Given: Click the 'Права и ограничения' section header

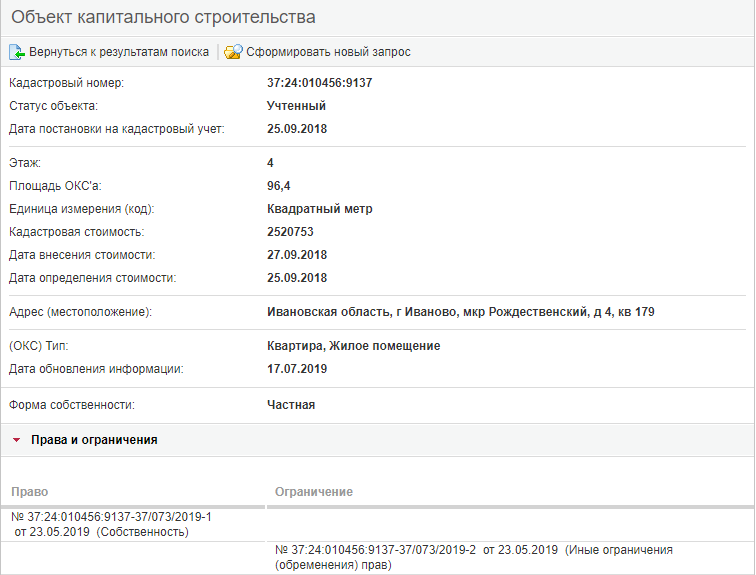Looking at the screenshot, I should click(94, 440).
